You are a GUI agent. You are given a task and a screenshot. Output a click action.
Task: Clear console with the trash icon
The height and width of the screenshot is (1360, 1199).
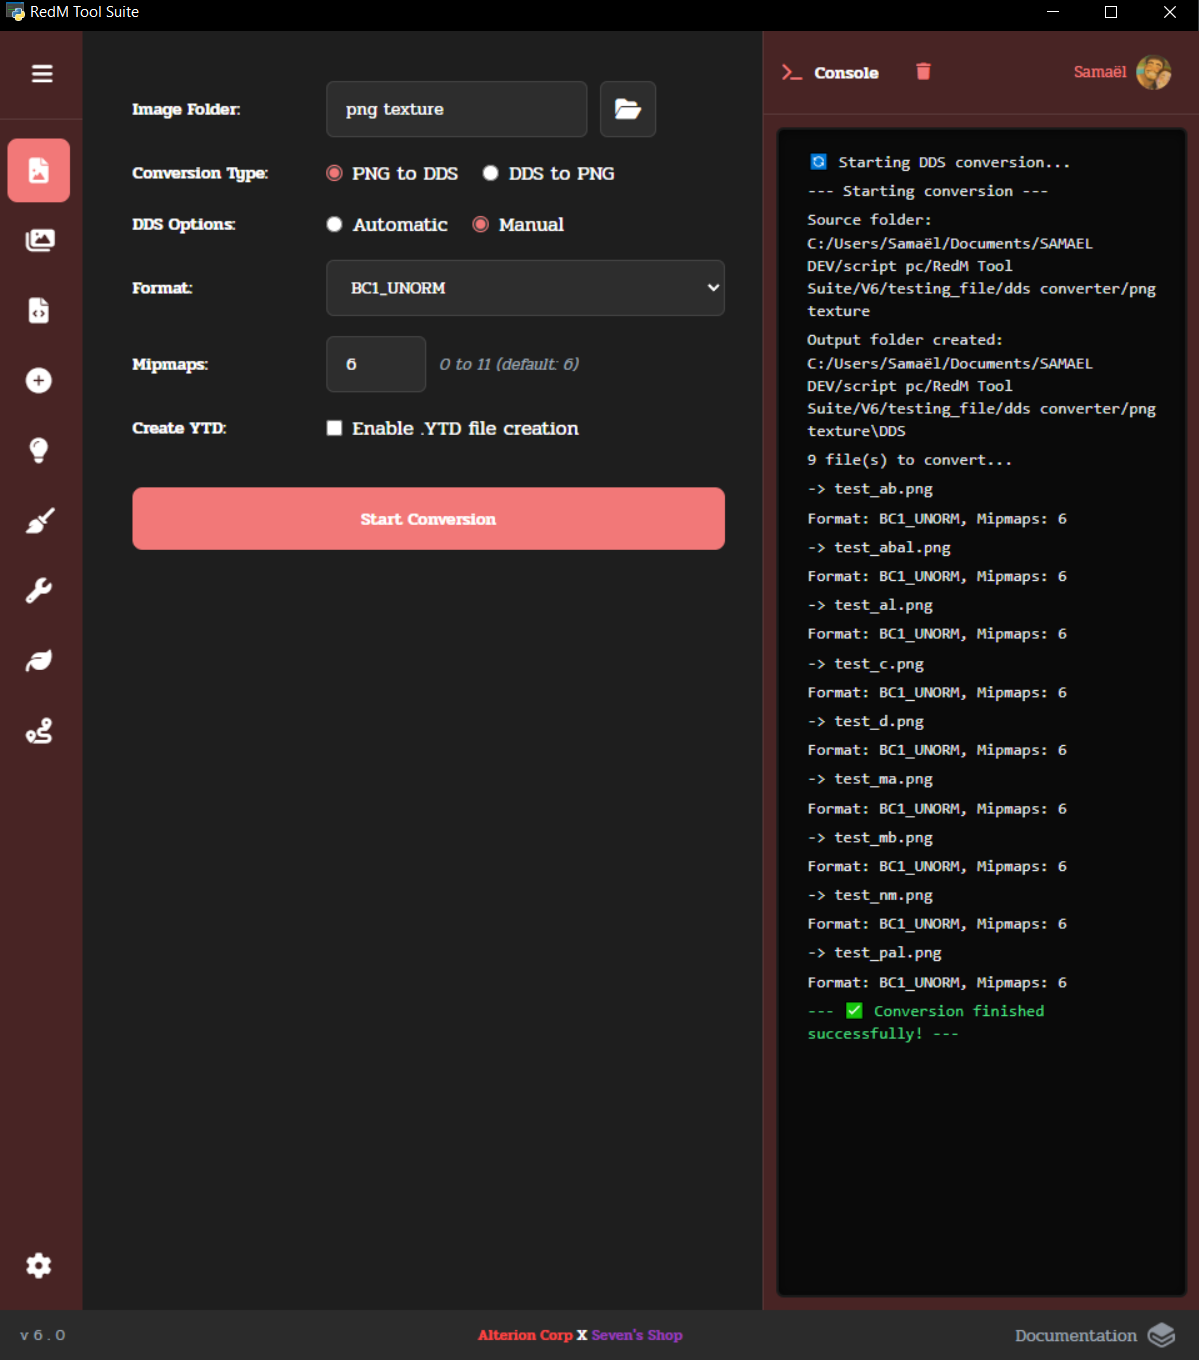[x=923, y=72]
